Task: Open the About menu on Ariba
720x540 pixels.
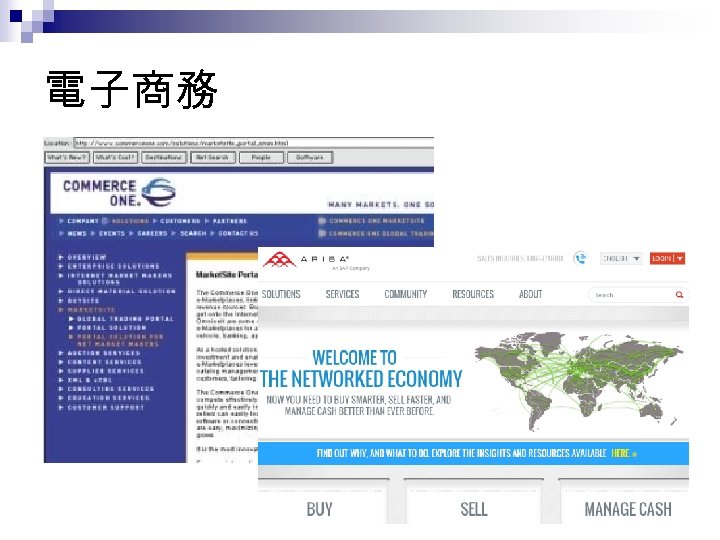Action: click(x=530, y=294)
